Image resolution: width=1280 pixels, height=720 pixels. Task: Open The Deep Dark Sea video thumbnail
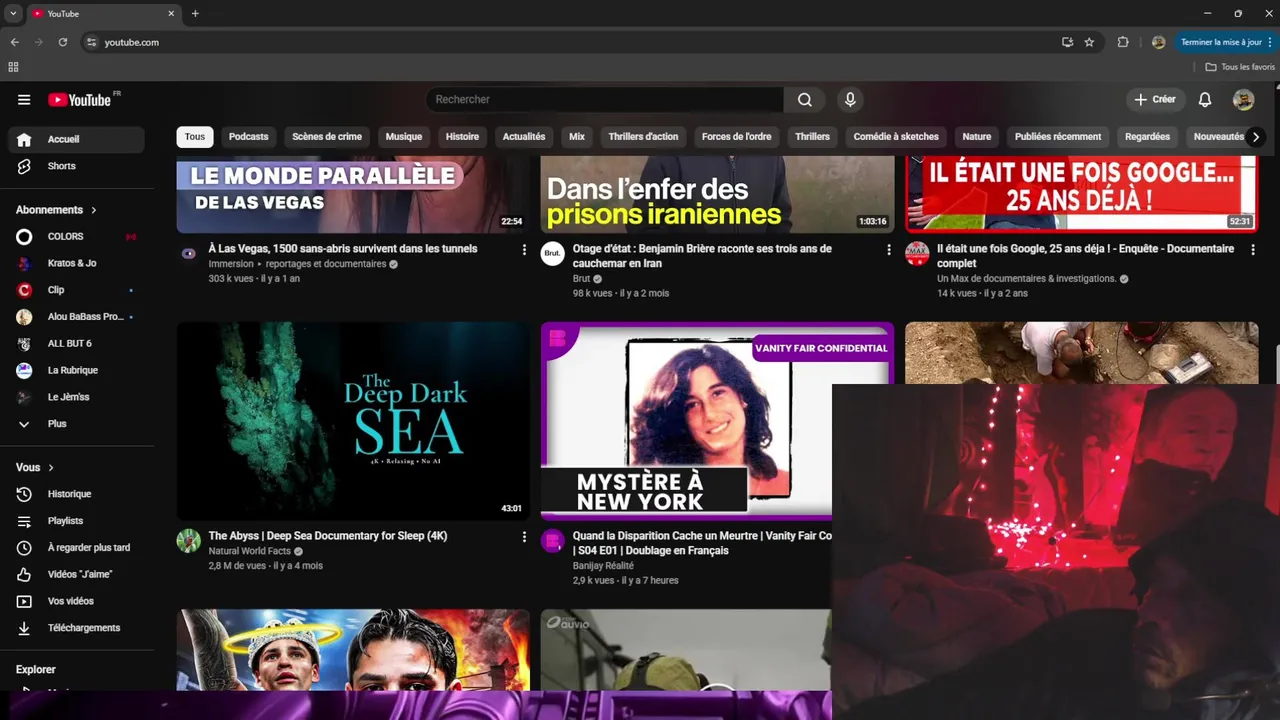coord(353,421)
